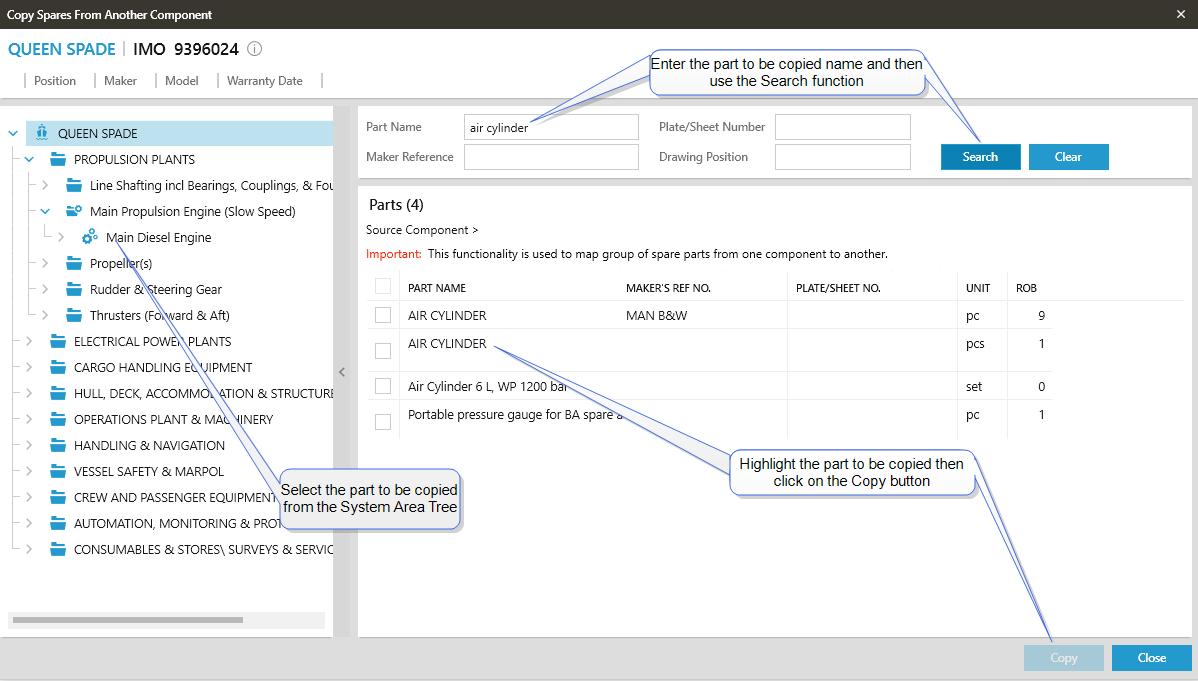Click the Main Diesel Engine gears icon
1198x681 pixels.
pos(90,236)
